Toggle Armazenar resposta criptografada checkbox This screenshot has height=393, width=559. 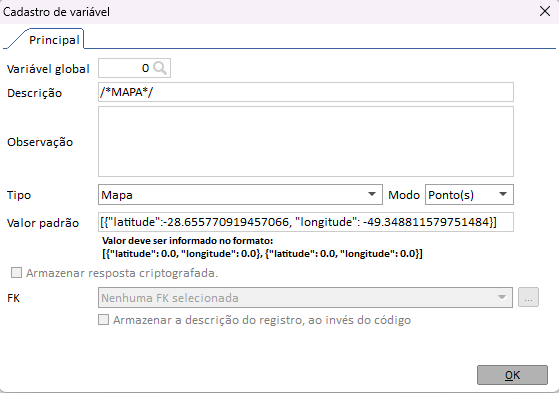(16, 273)
